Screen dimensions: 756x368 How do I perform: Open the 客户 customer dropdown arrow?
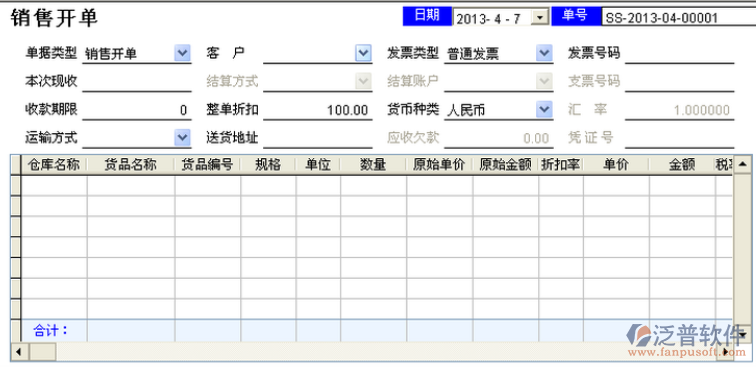pyautogui.click(x=363, y=53)
